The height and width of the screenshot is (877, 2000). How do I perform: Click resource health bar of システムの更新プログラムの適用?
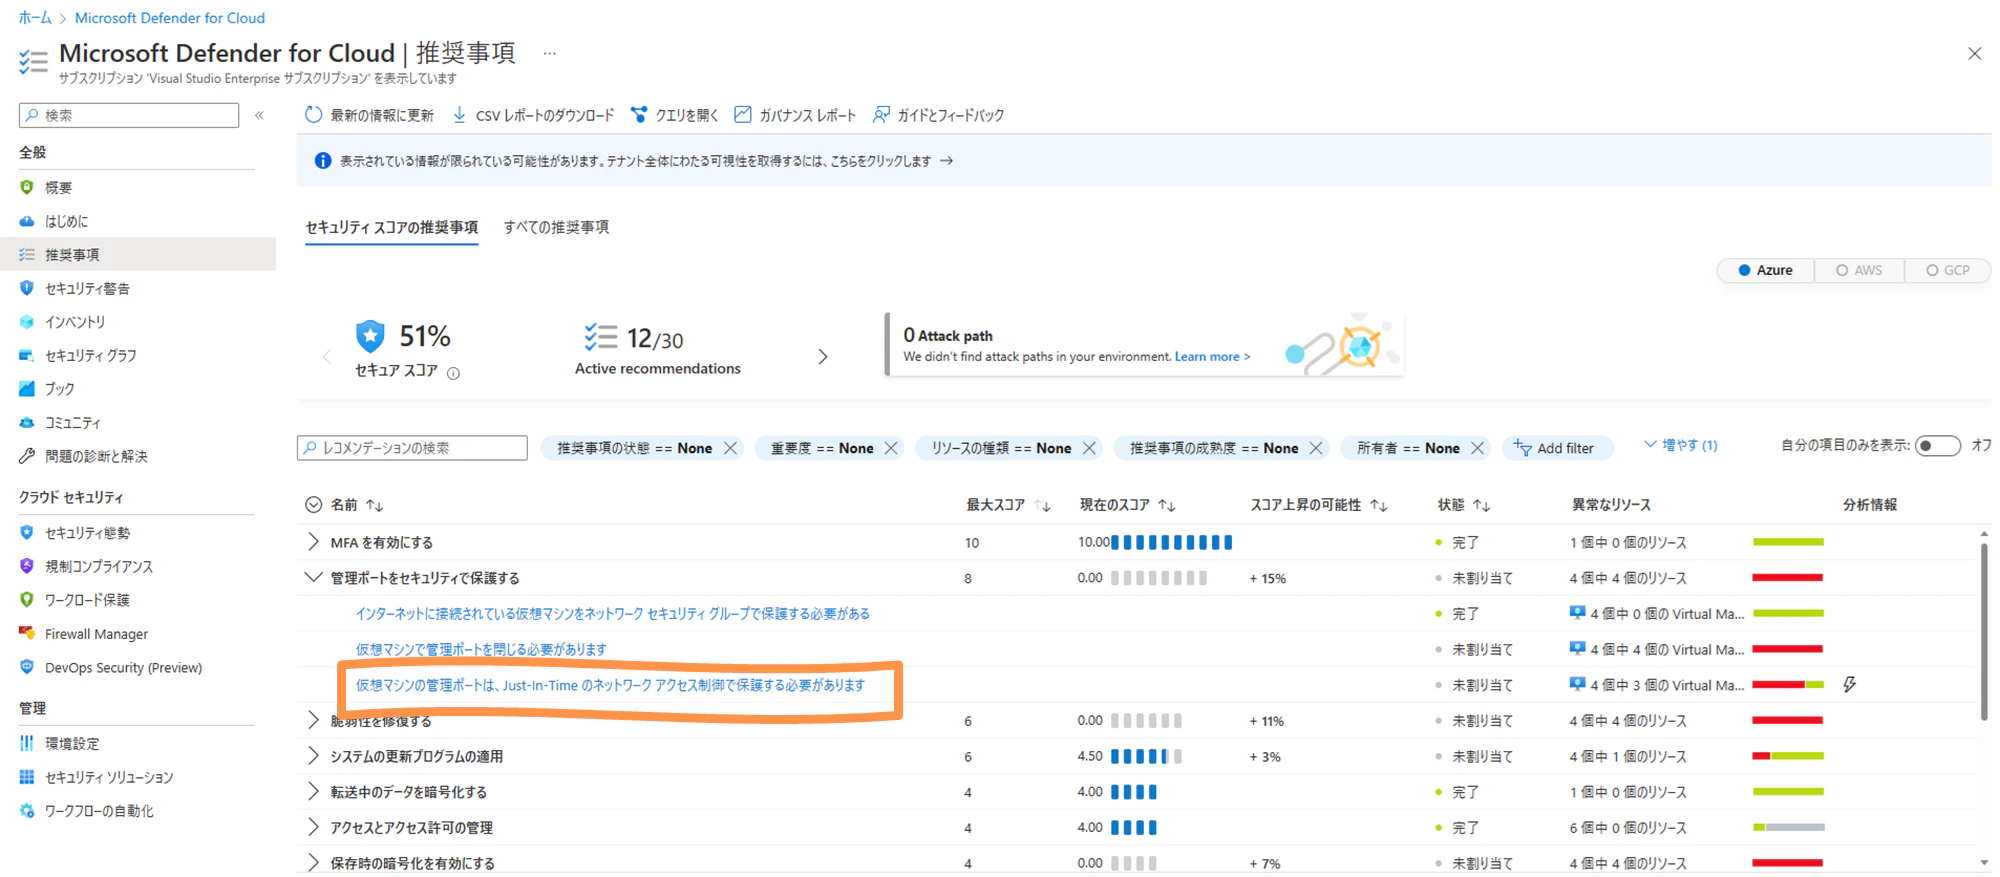(1788, 756)
